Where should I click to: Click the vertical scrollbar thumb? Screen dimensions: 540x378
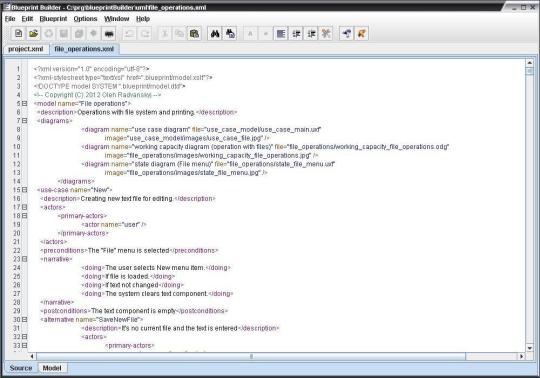[x=530, y=71]
